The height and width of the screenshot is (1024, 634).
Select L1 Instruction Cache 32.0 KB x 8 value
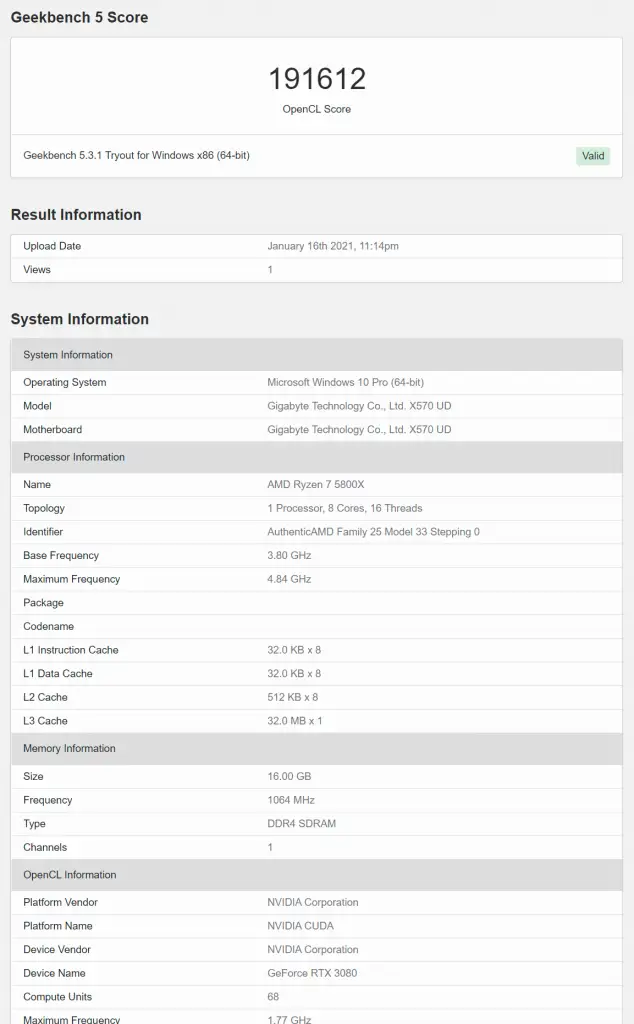[294, 650]
